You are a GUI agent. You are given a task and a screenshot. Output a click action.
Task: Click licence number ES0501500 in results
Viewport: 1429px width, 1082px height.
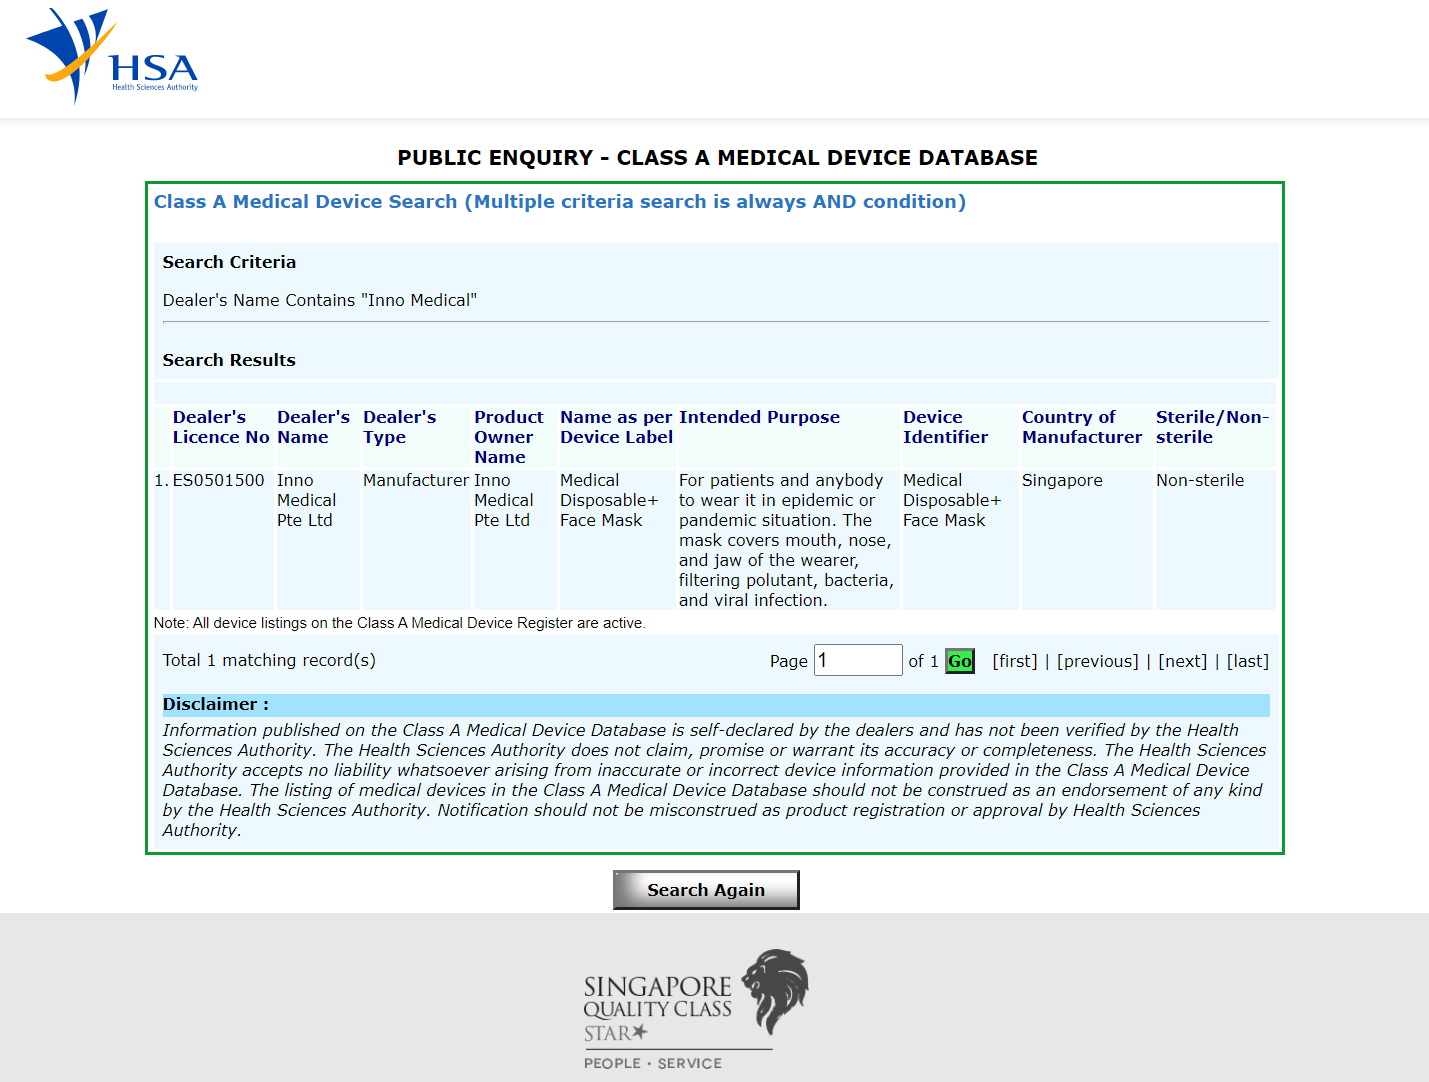[x=218, y=480]
